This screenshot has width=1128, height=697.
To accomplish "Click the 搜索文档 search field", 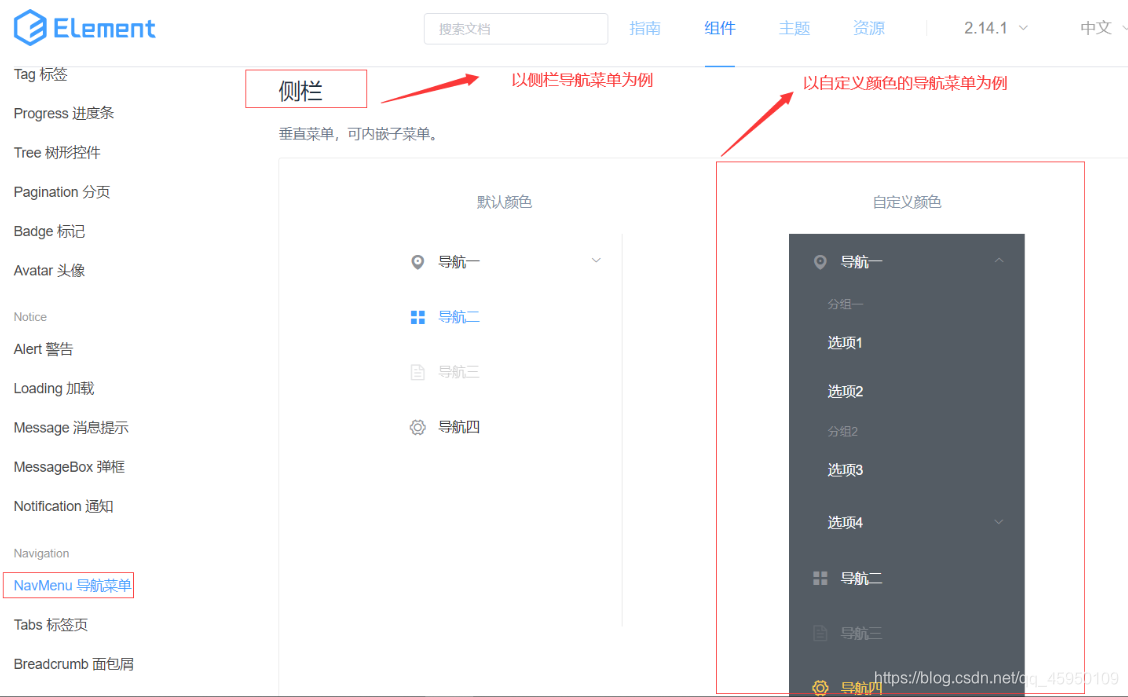I will coord(516,28).
